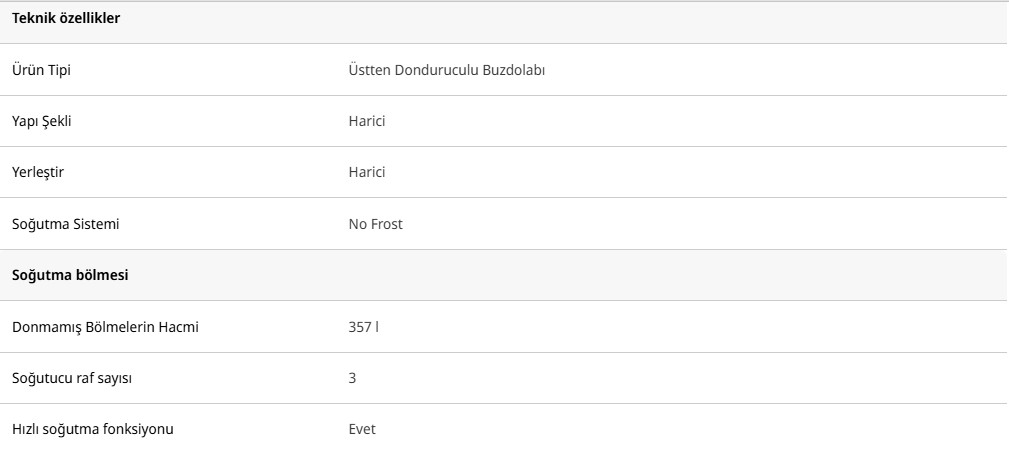Collapse the Soğutma bölmesi section header
Screen dimensions: 1009x451
click(69, 275)
